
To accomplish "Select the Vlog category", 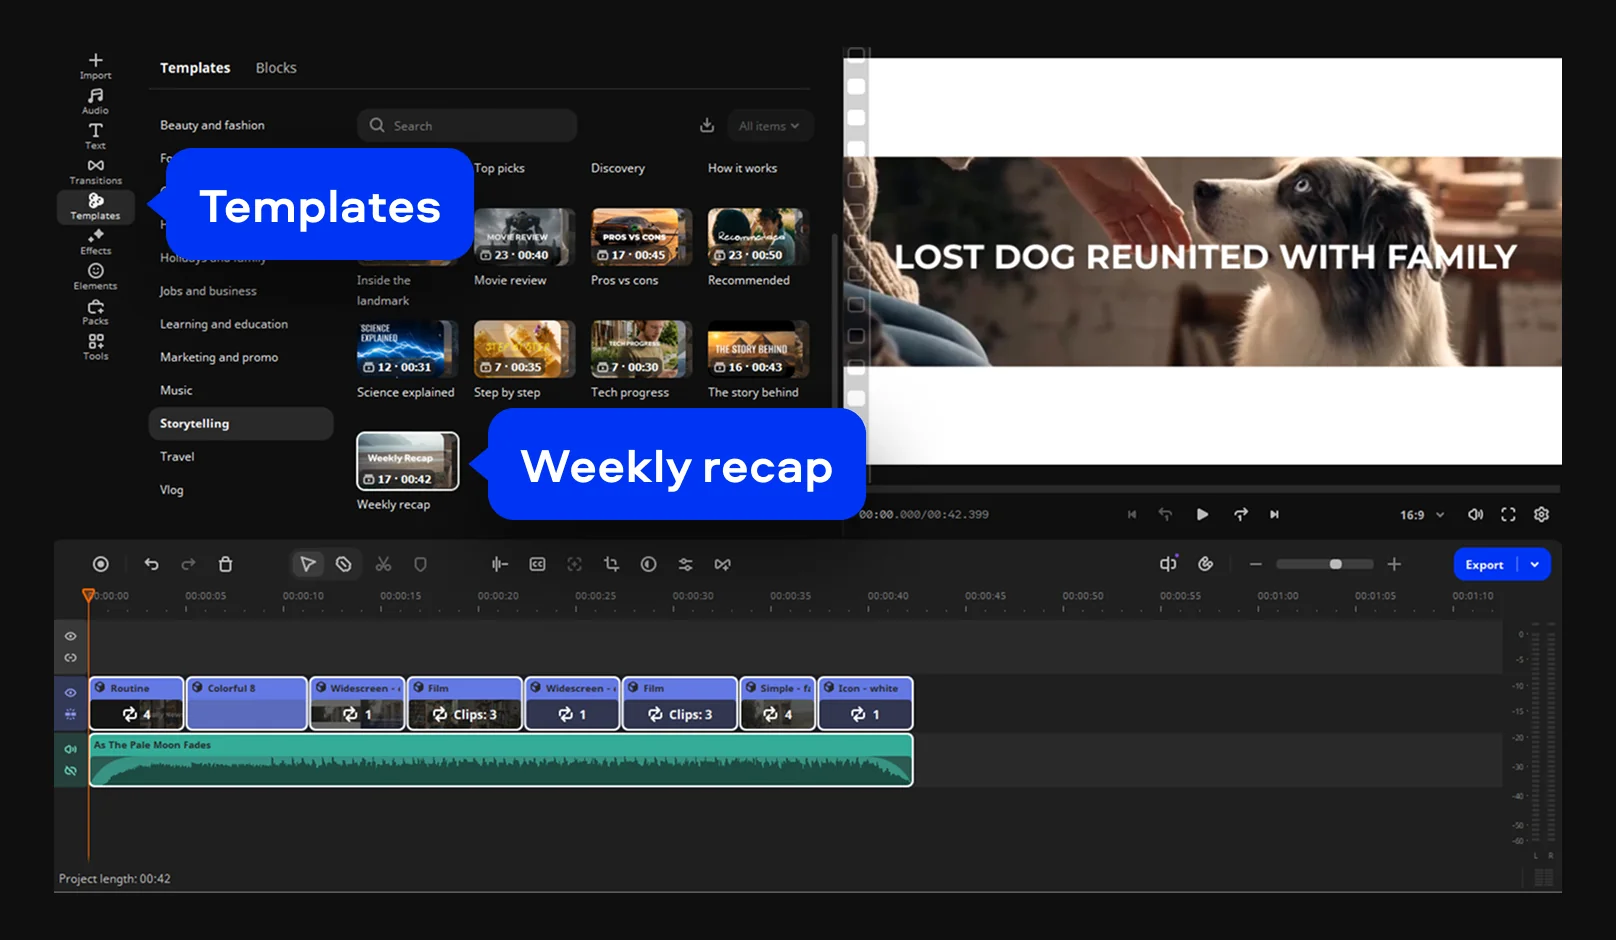I will click(x=171, y=489).
